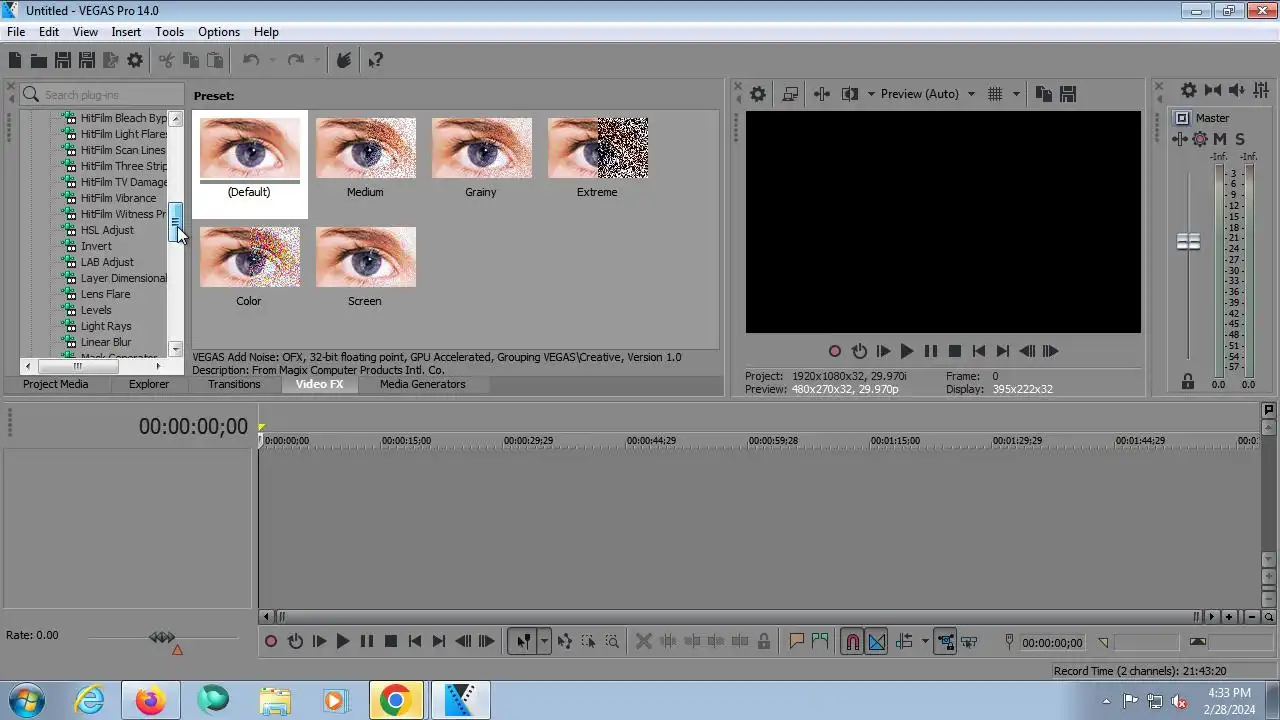Toggle Master bus Solo button S
The height and width of the screenshot is (720, 1280).
[x=1240, y=139]
